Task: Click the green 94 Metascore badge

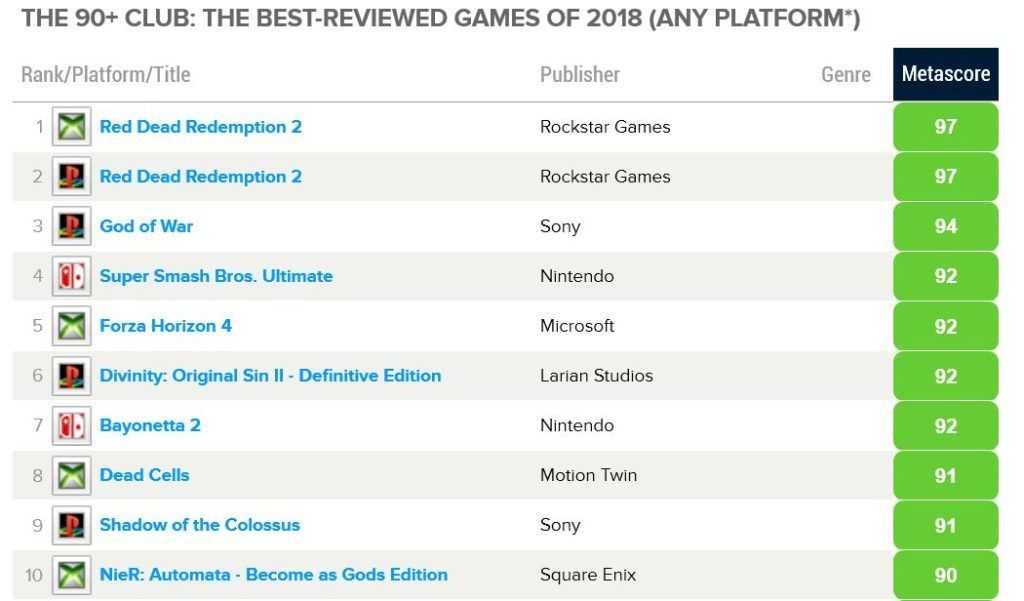Action: coord(945,226)
